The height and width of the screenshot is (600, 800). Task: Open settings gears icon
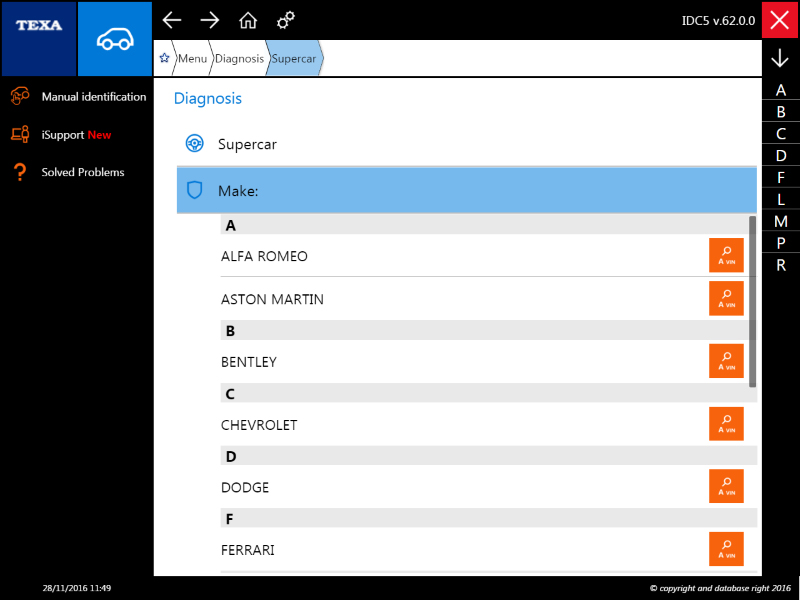pos(286,20)
